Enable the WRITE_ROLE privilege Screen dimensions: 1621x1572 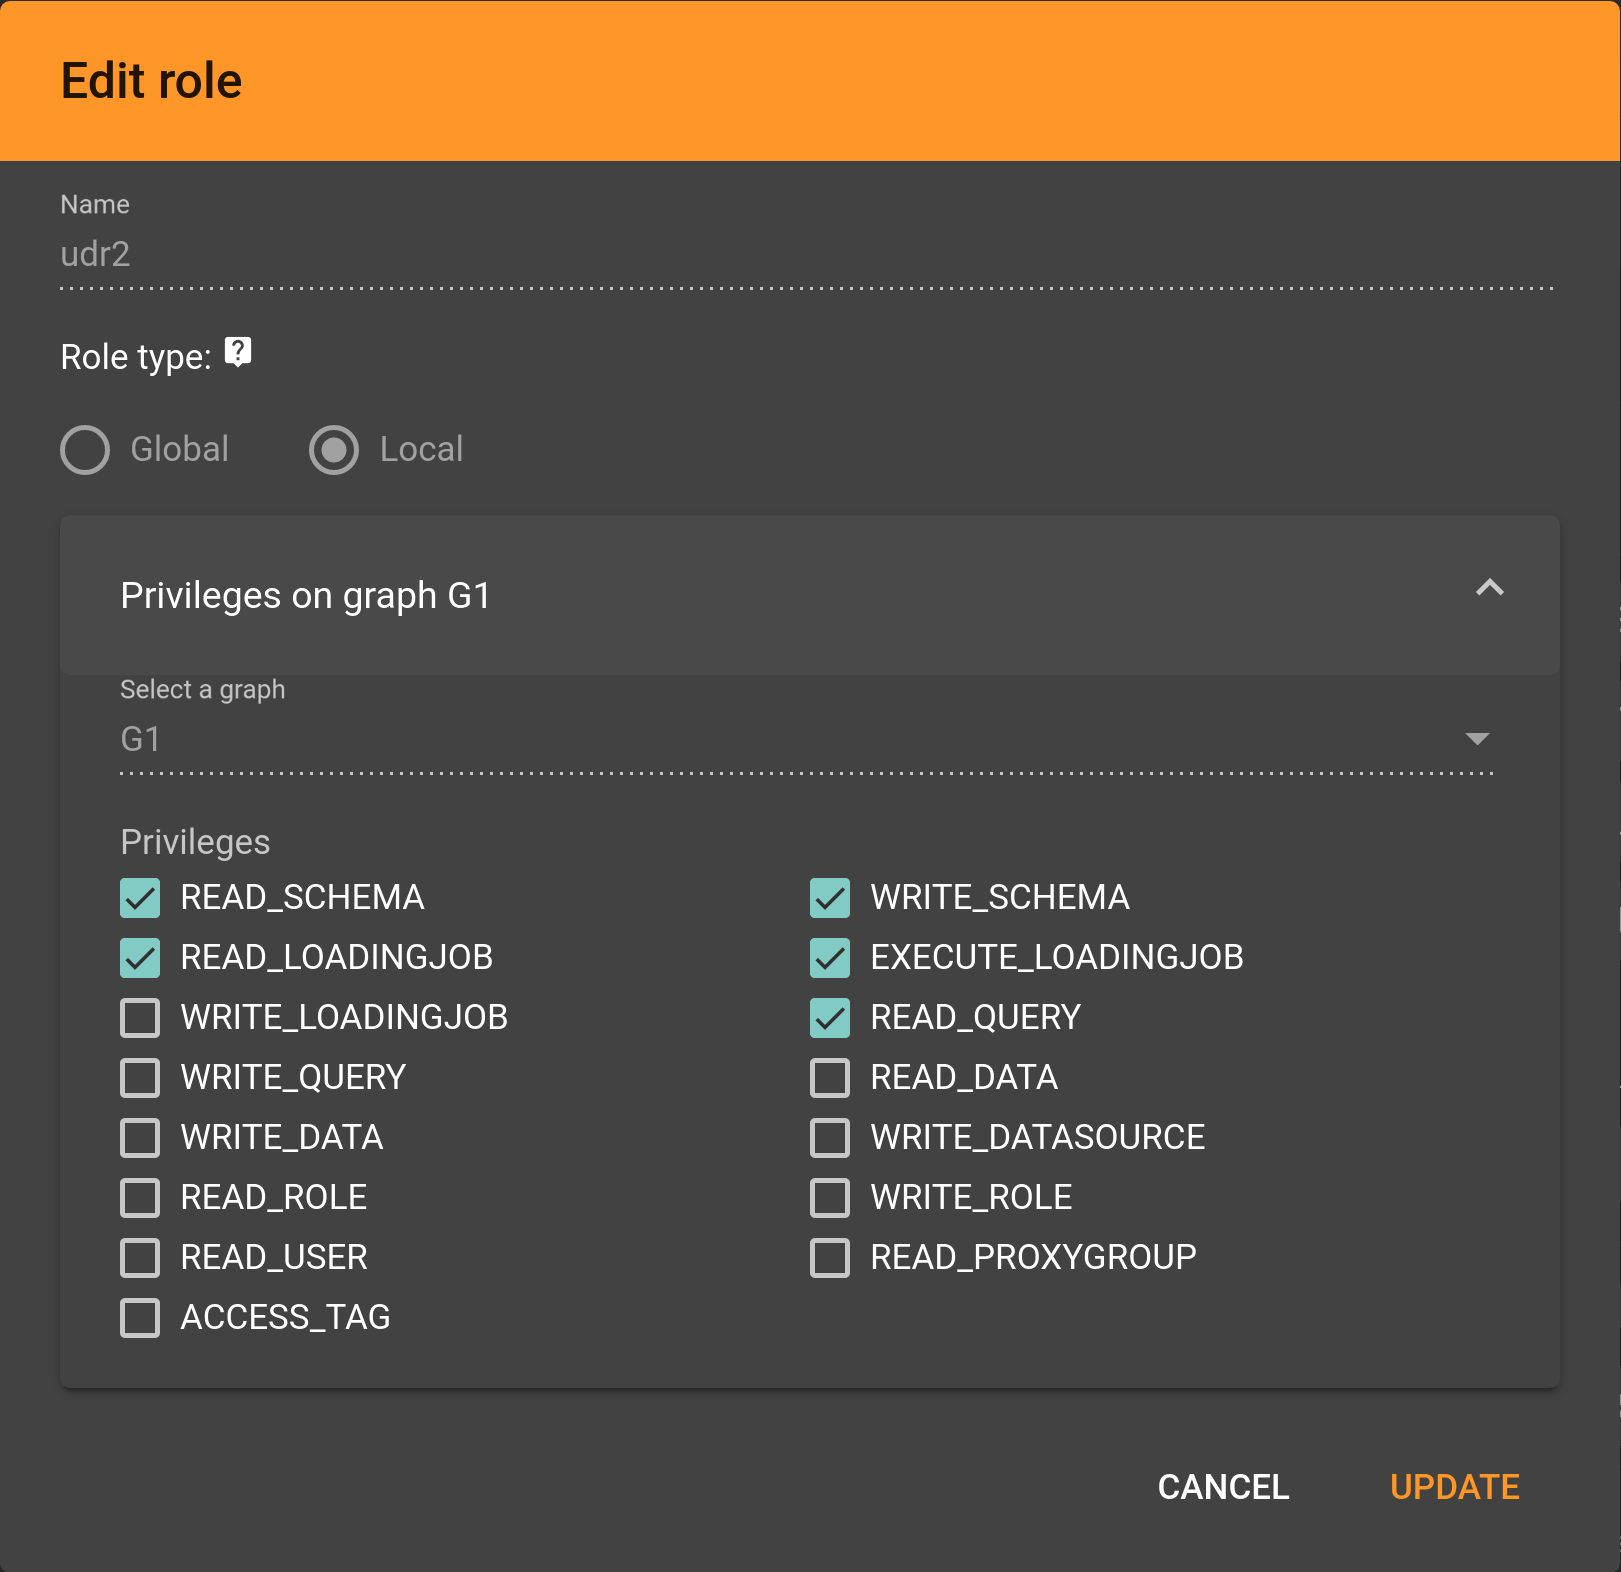tap(830, 1198)
